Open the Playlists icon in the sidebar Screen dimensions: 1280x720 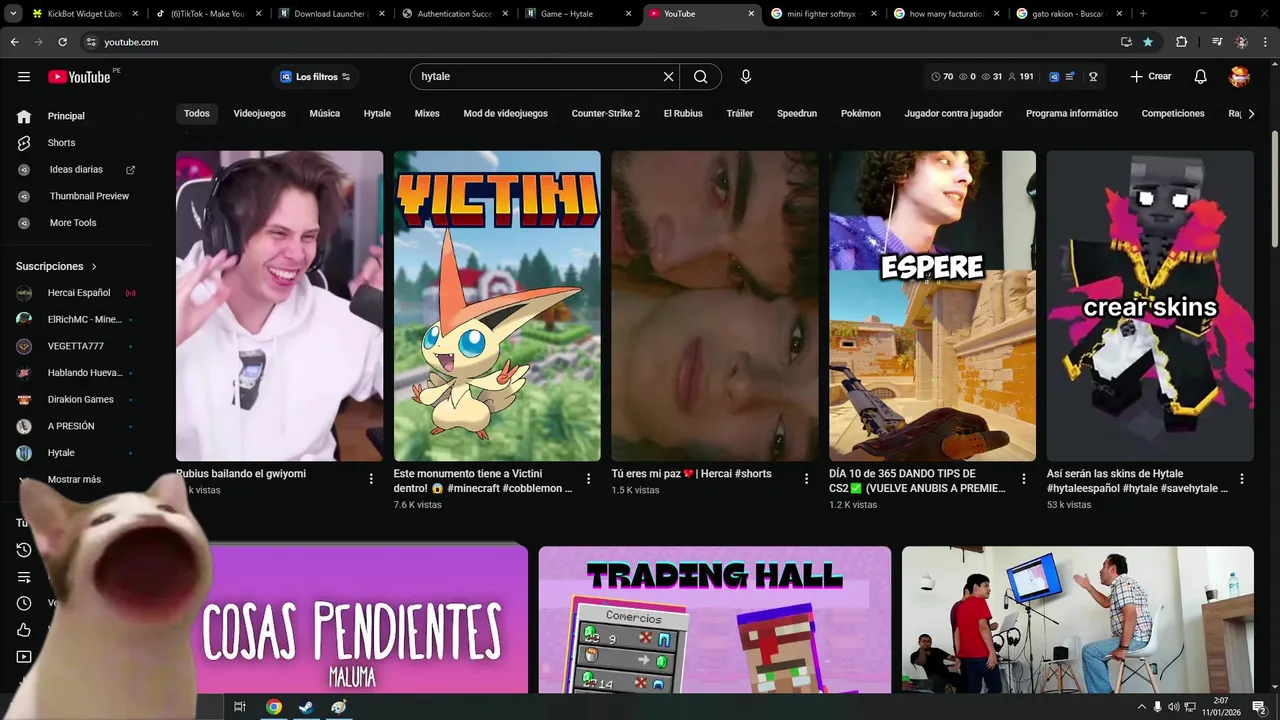point(24,577)
